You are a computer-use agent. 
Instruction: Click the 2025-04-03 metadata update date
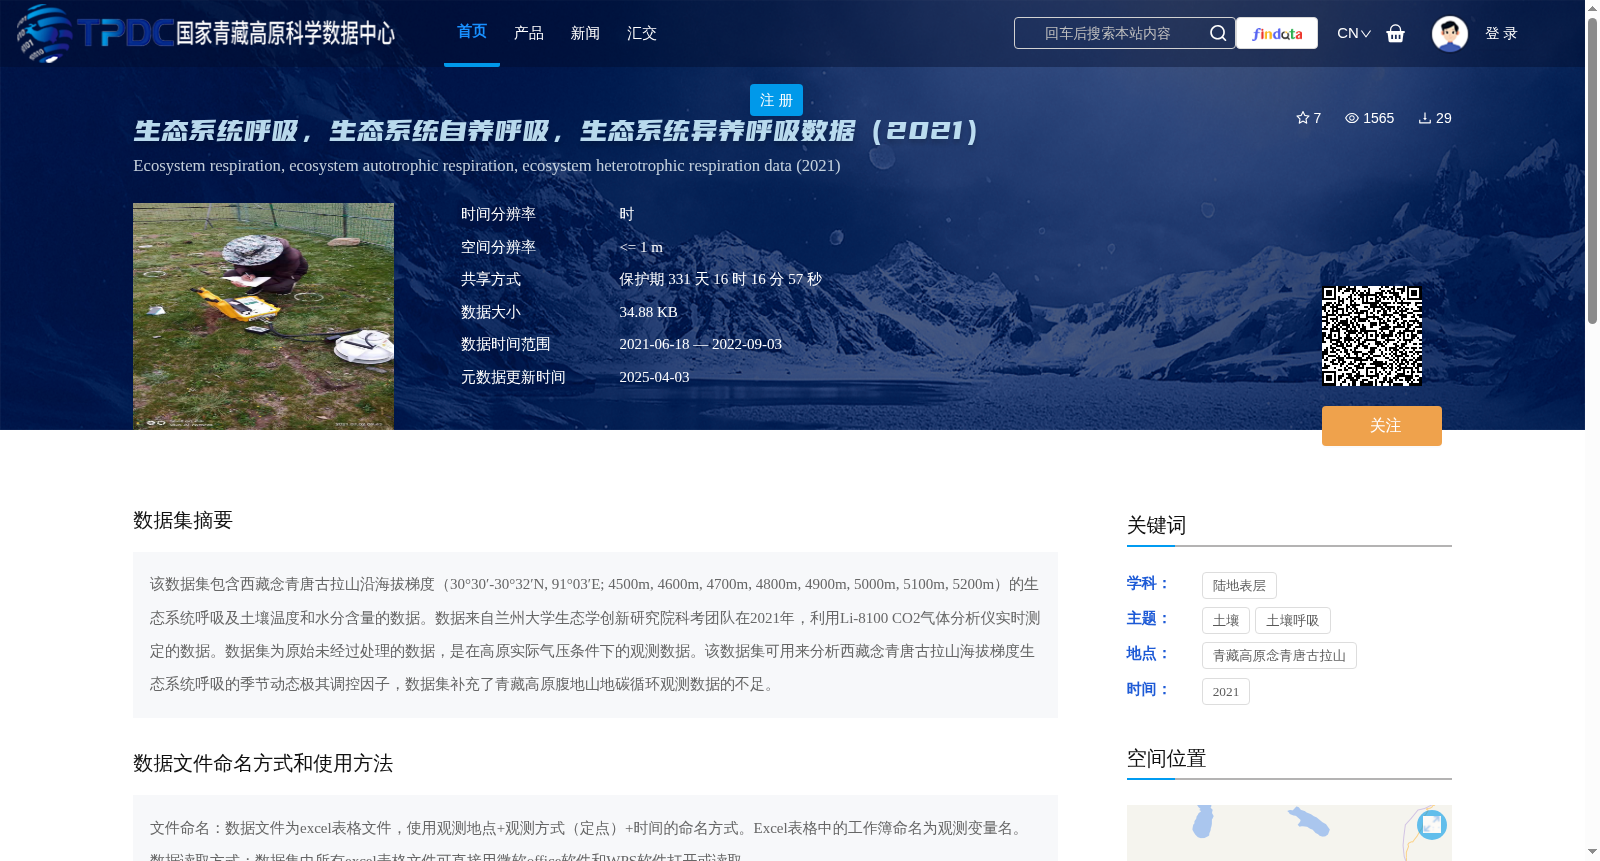point(654,377)
